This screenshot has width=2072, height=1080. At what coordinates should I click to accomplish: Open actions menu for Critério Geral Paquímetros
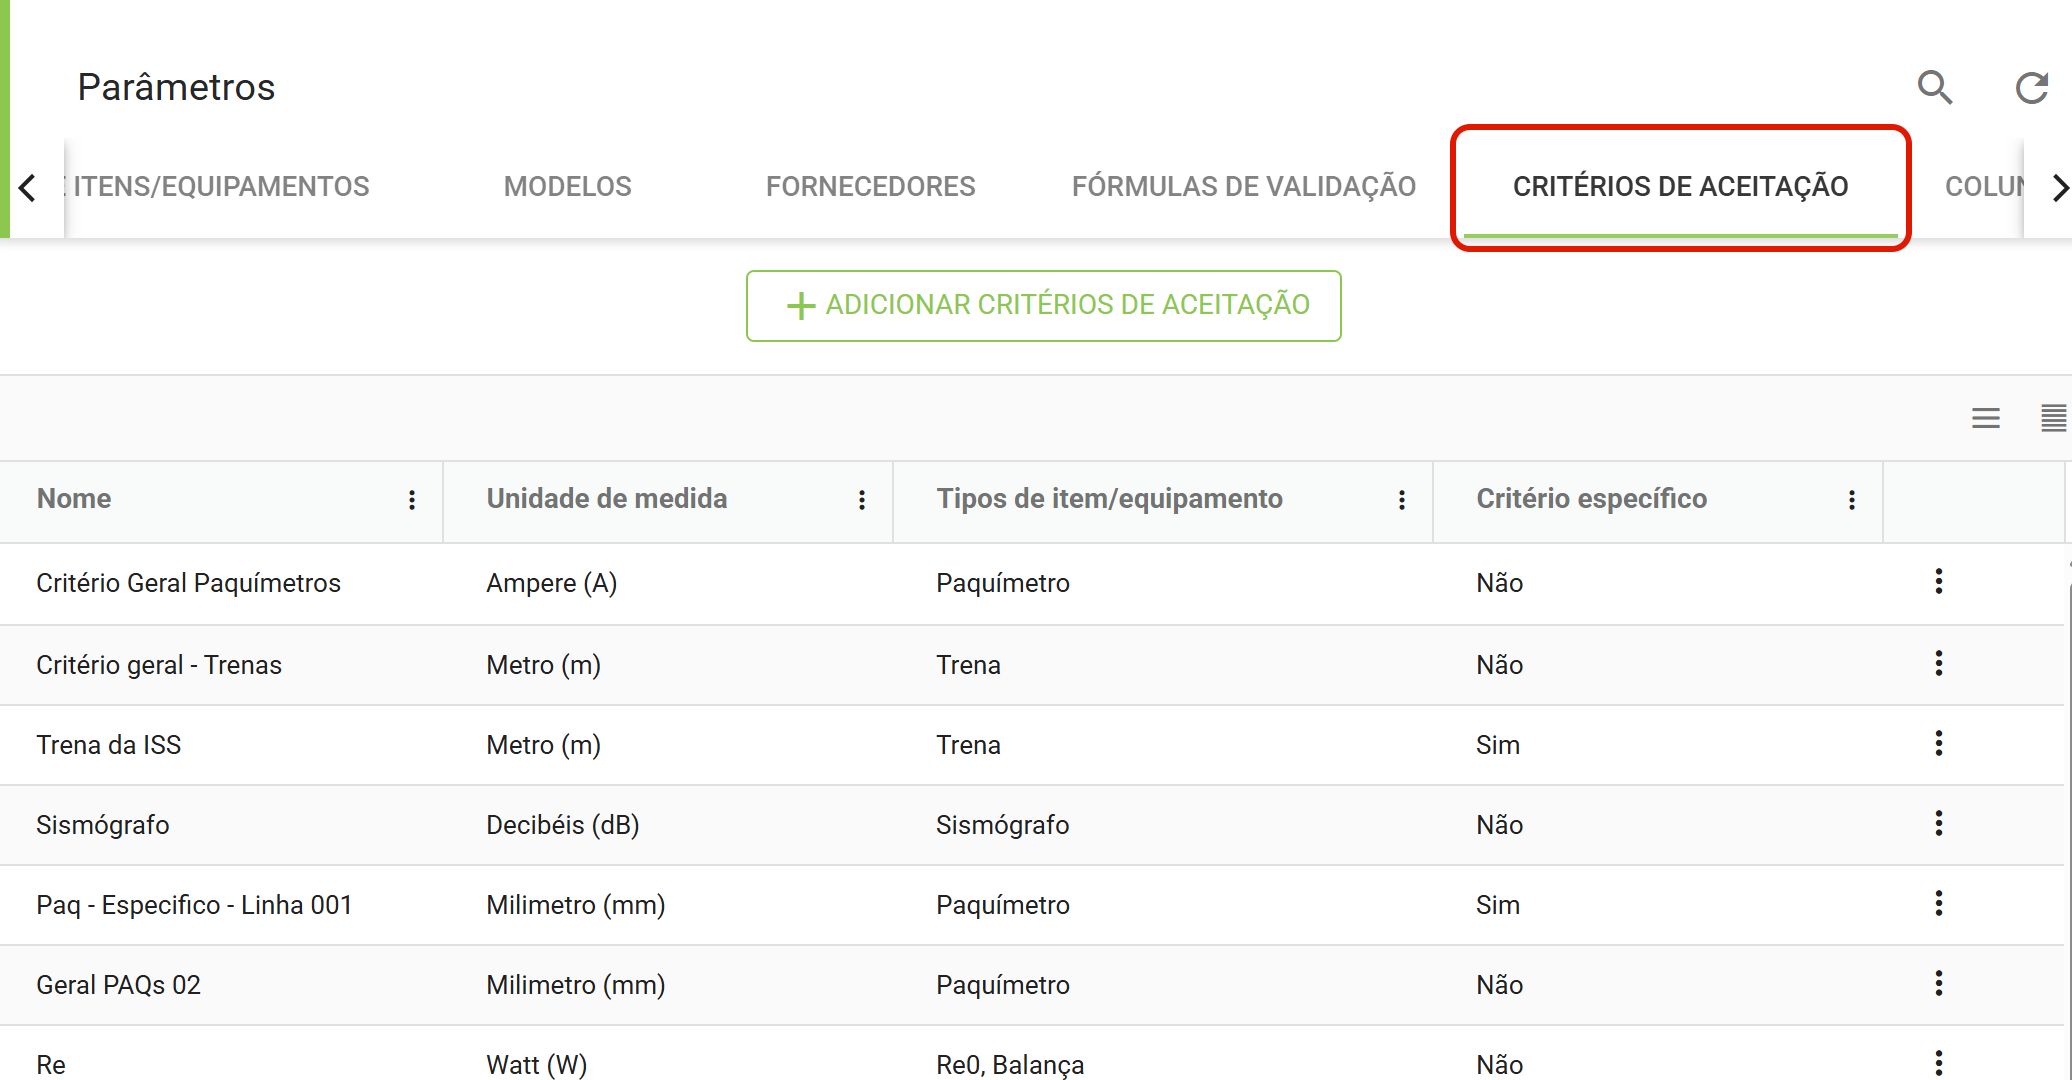1939,582
